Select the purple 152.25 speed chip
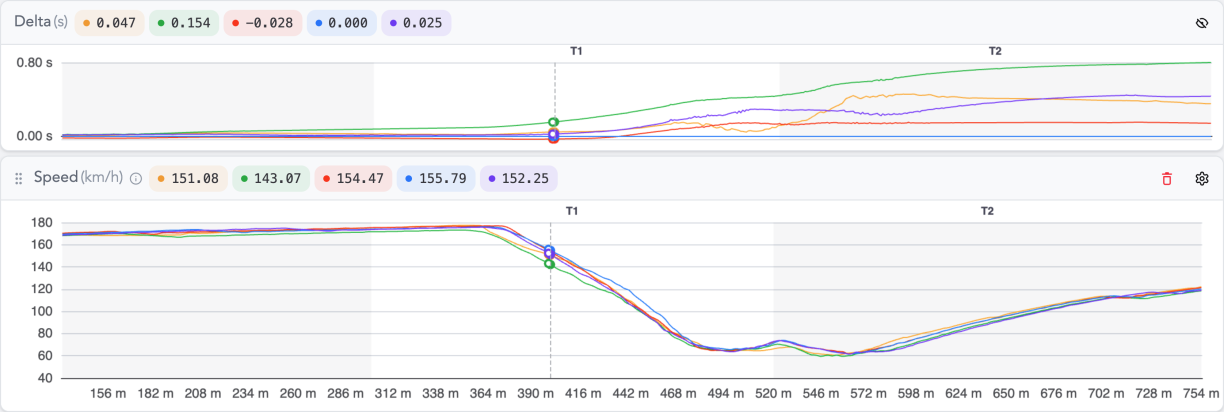Screen dimensions: 1224x412 (519, 179)
